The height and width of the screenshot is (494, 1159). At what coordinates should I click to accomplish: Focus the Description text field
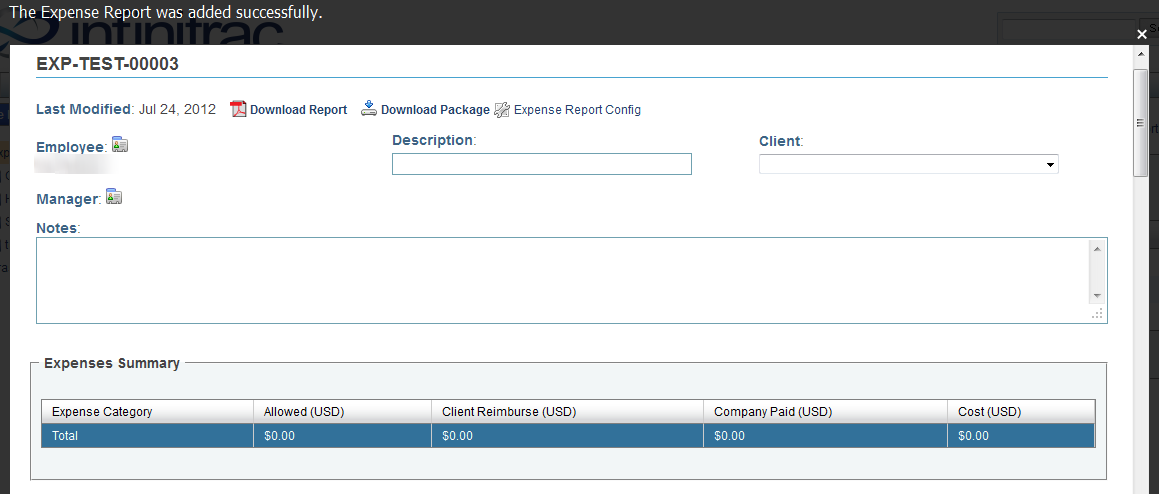coord(542,164)
